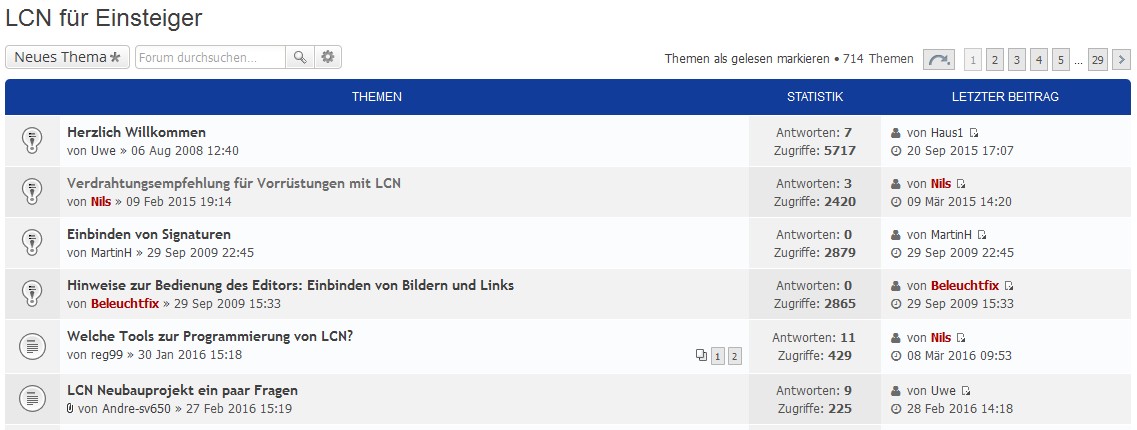Open advanced search gear icon

point(327,58)
